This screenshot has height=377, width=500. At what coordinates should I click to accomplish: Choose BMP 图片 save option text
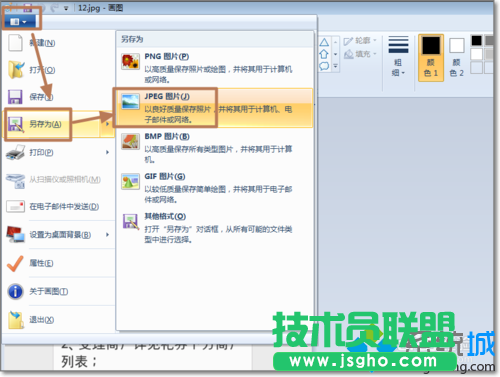click(x=167, y=136)
